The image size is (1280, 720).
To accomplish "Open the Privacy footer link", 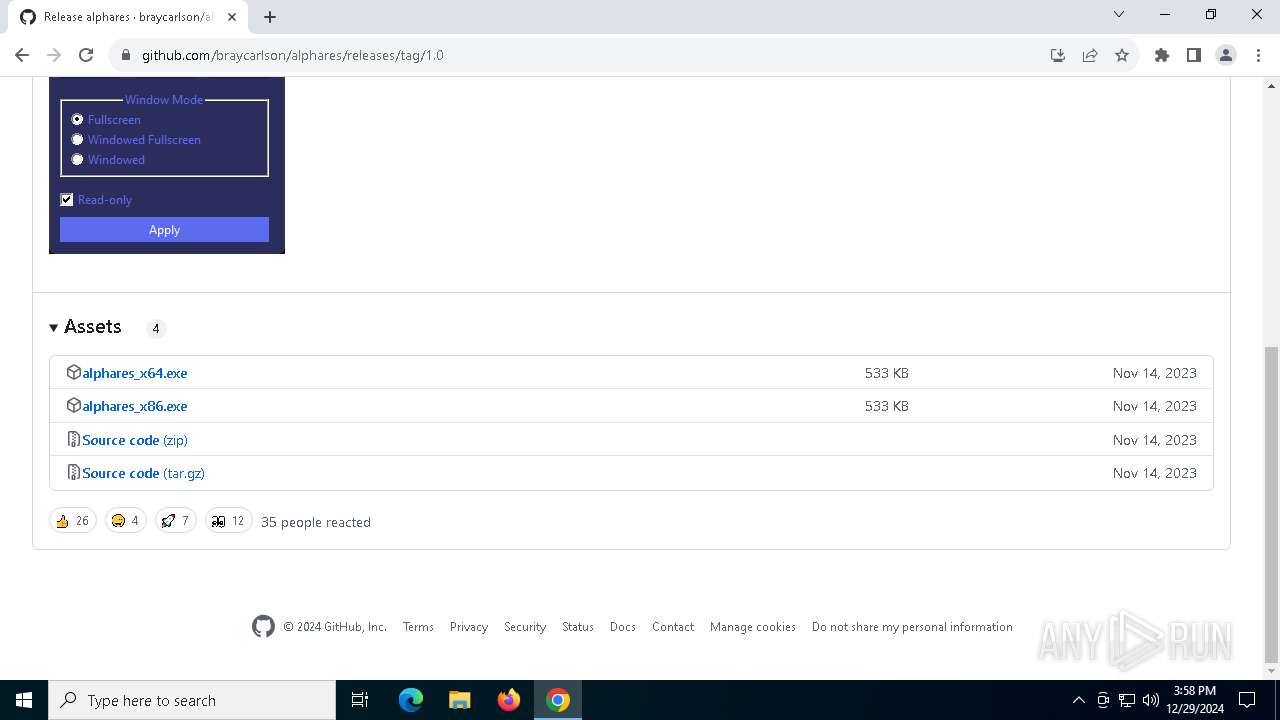I will pos(469,627).
